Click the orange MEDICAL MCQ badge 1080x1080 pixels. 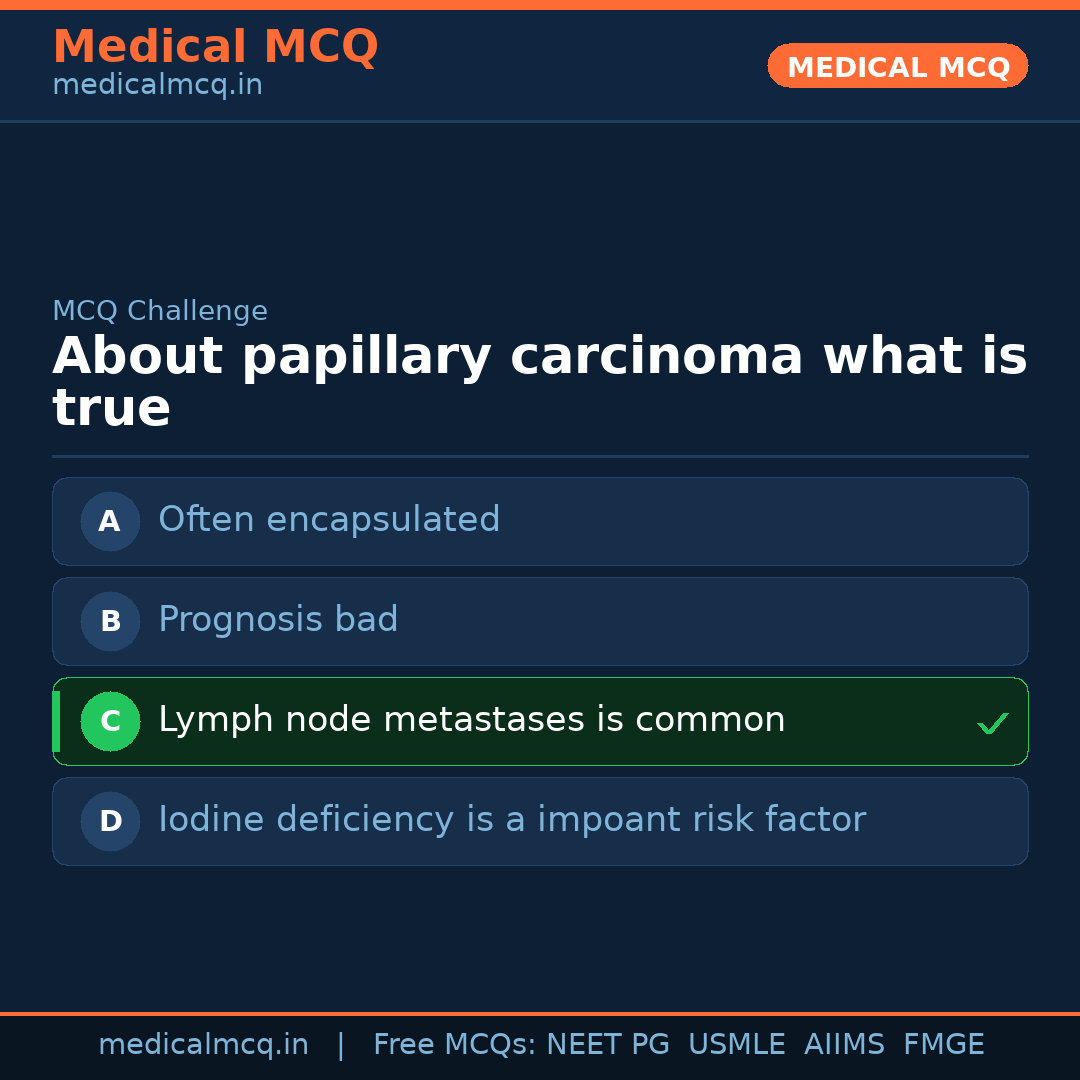[x=897, y=66]
